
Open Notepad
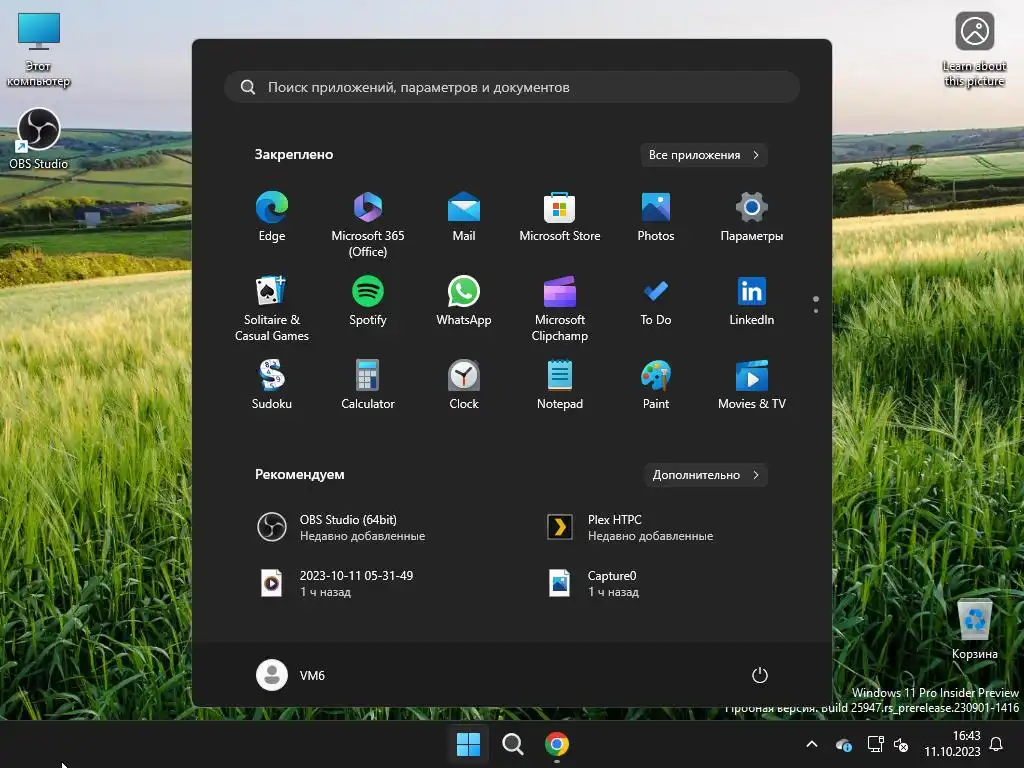click(560, 385)
